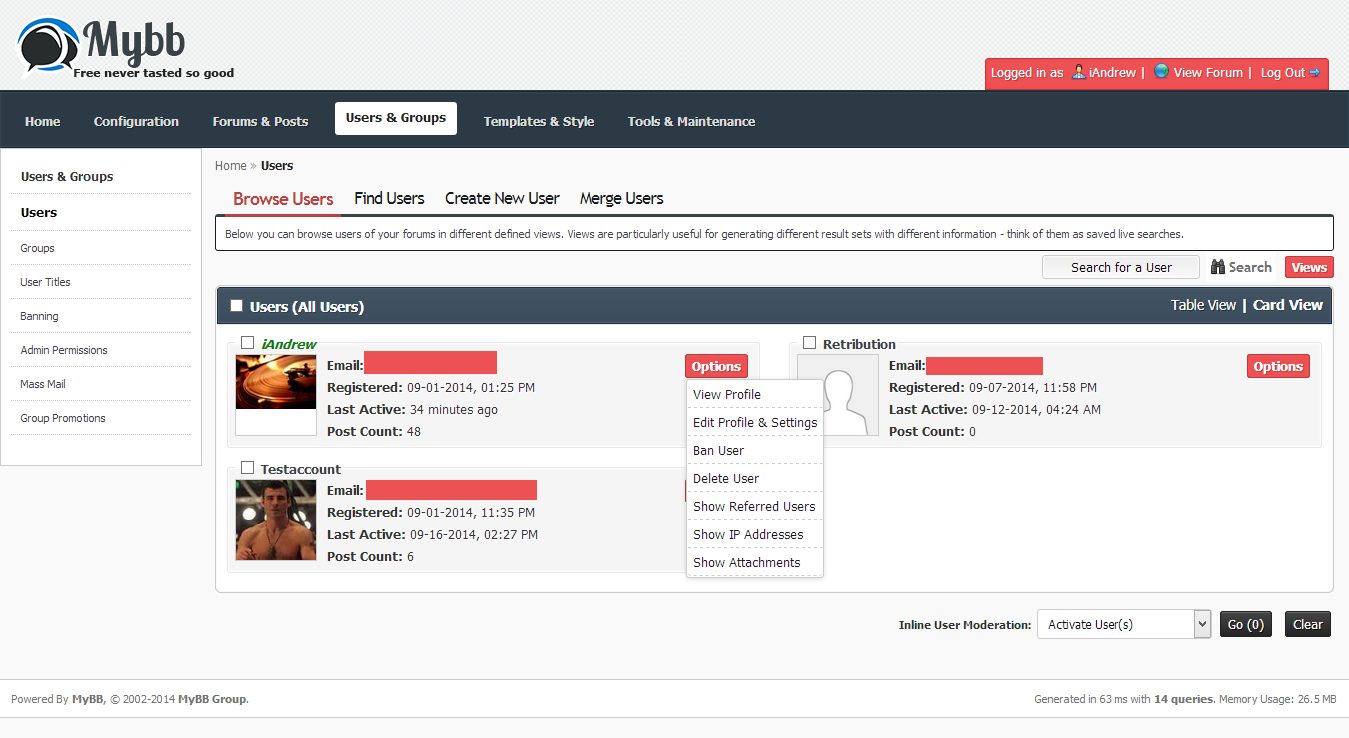The width and height of the screenshot is (1349, 738).
Task: Collapse the Options menu for iAndrew
Action: (716, 366)
